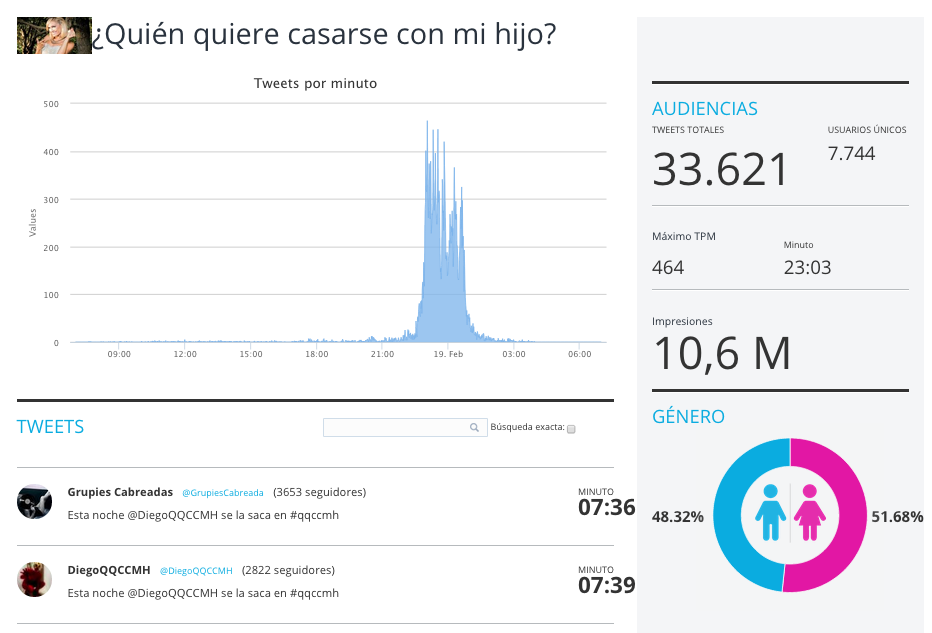The image size is (932, 633).
Task: Click the '(3653 seguidores)' follower count
Action: pyautogui.click(x=320, y=492)
